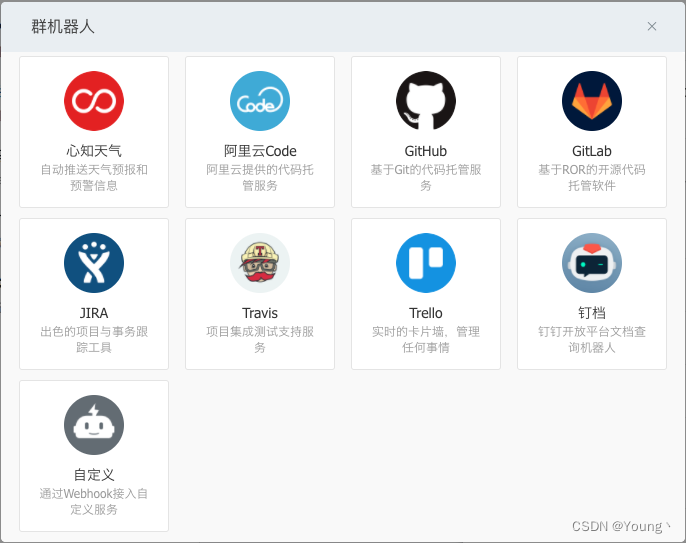
Task: Click description 通过Webhook接入自定义服务
Action: [x=94, y=501]
